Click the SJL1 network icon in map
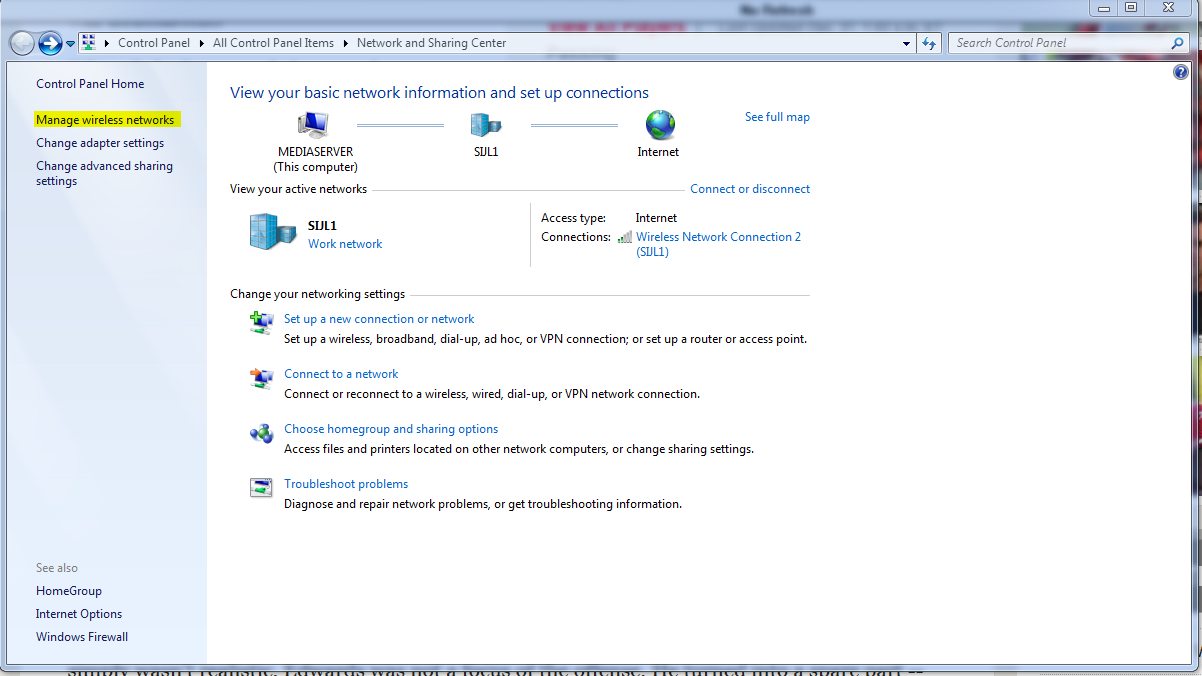This screenshot has width=1202, height=676. tap(486, 125)
